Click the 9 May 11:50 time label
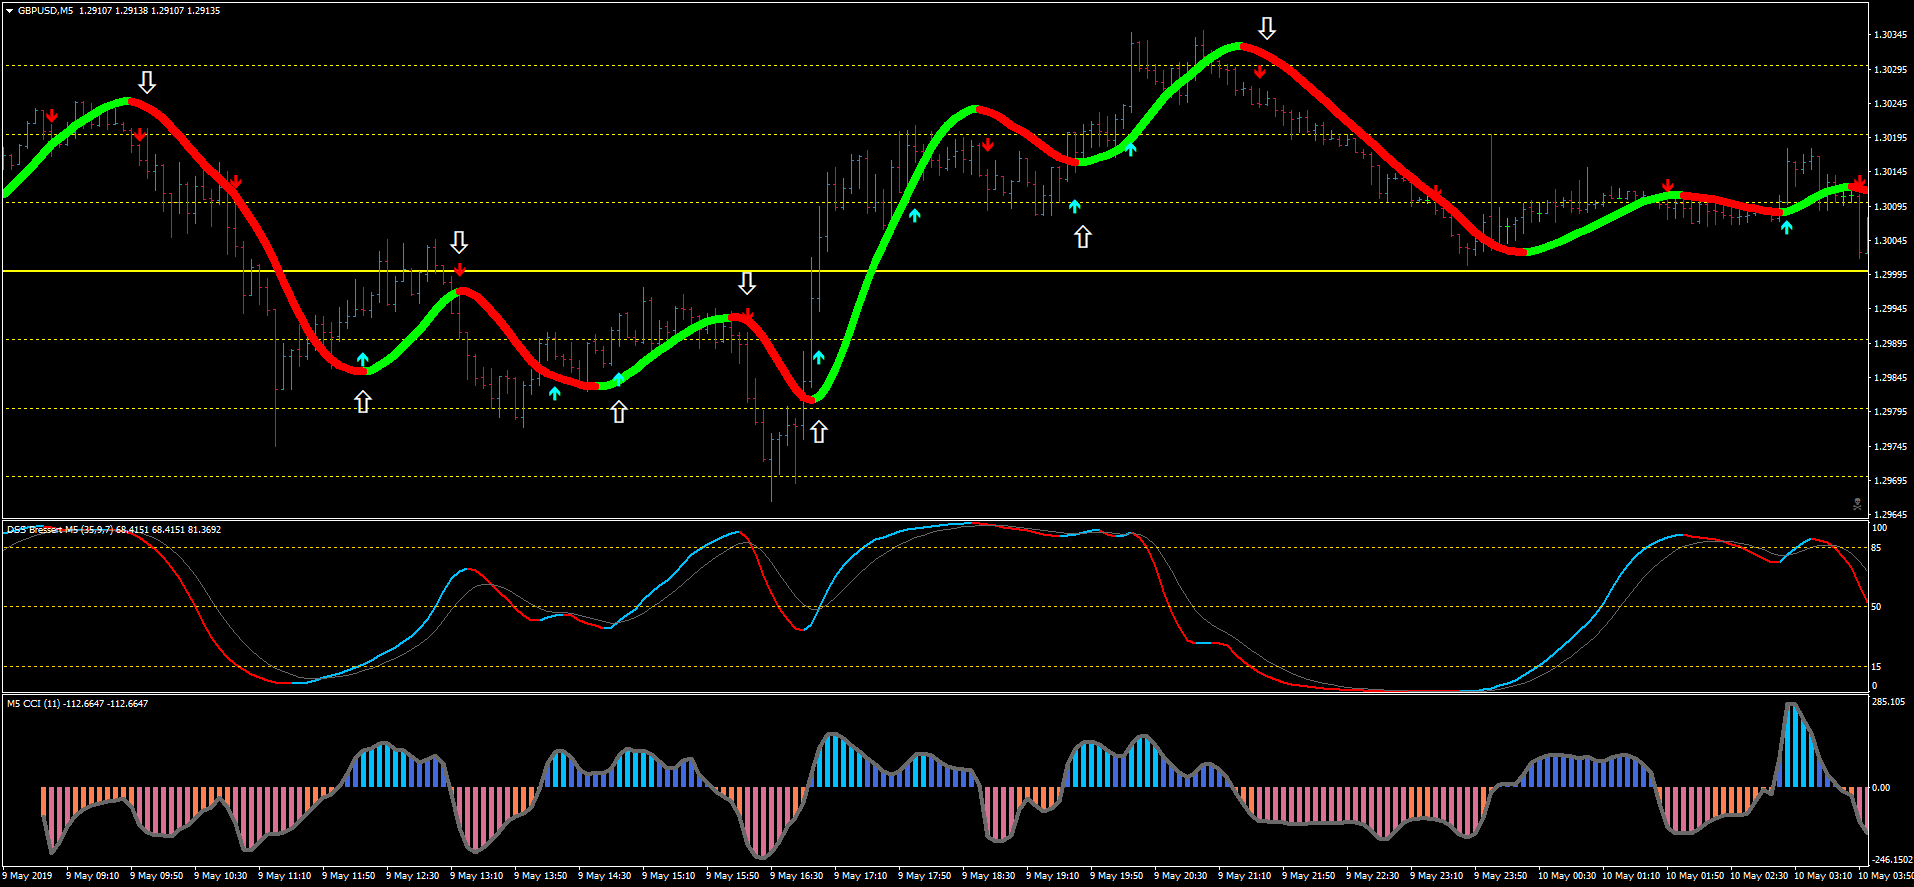 348,876
